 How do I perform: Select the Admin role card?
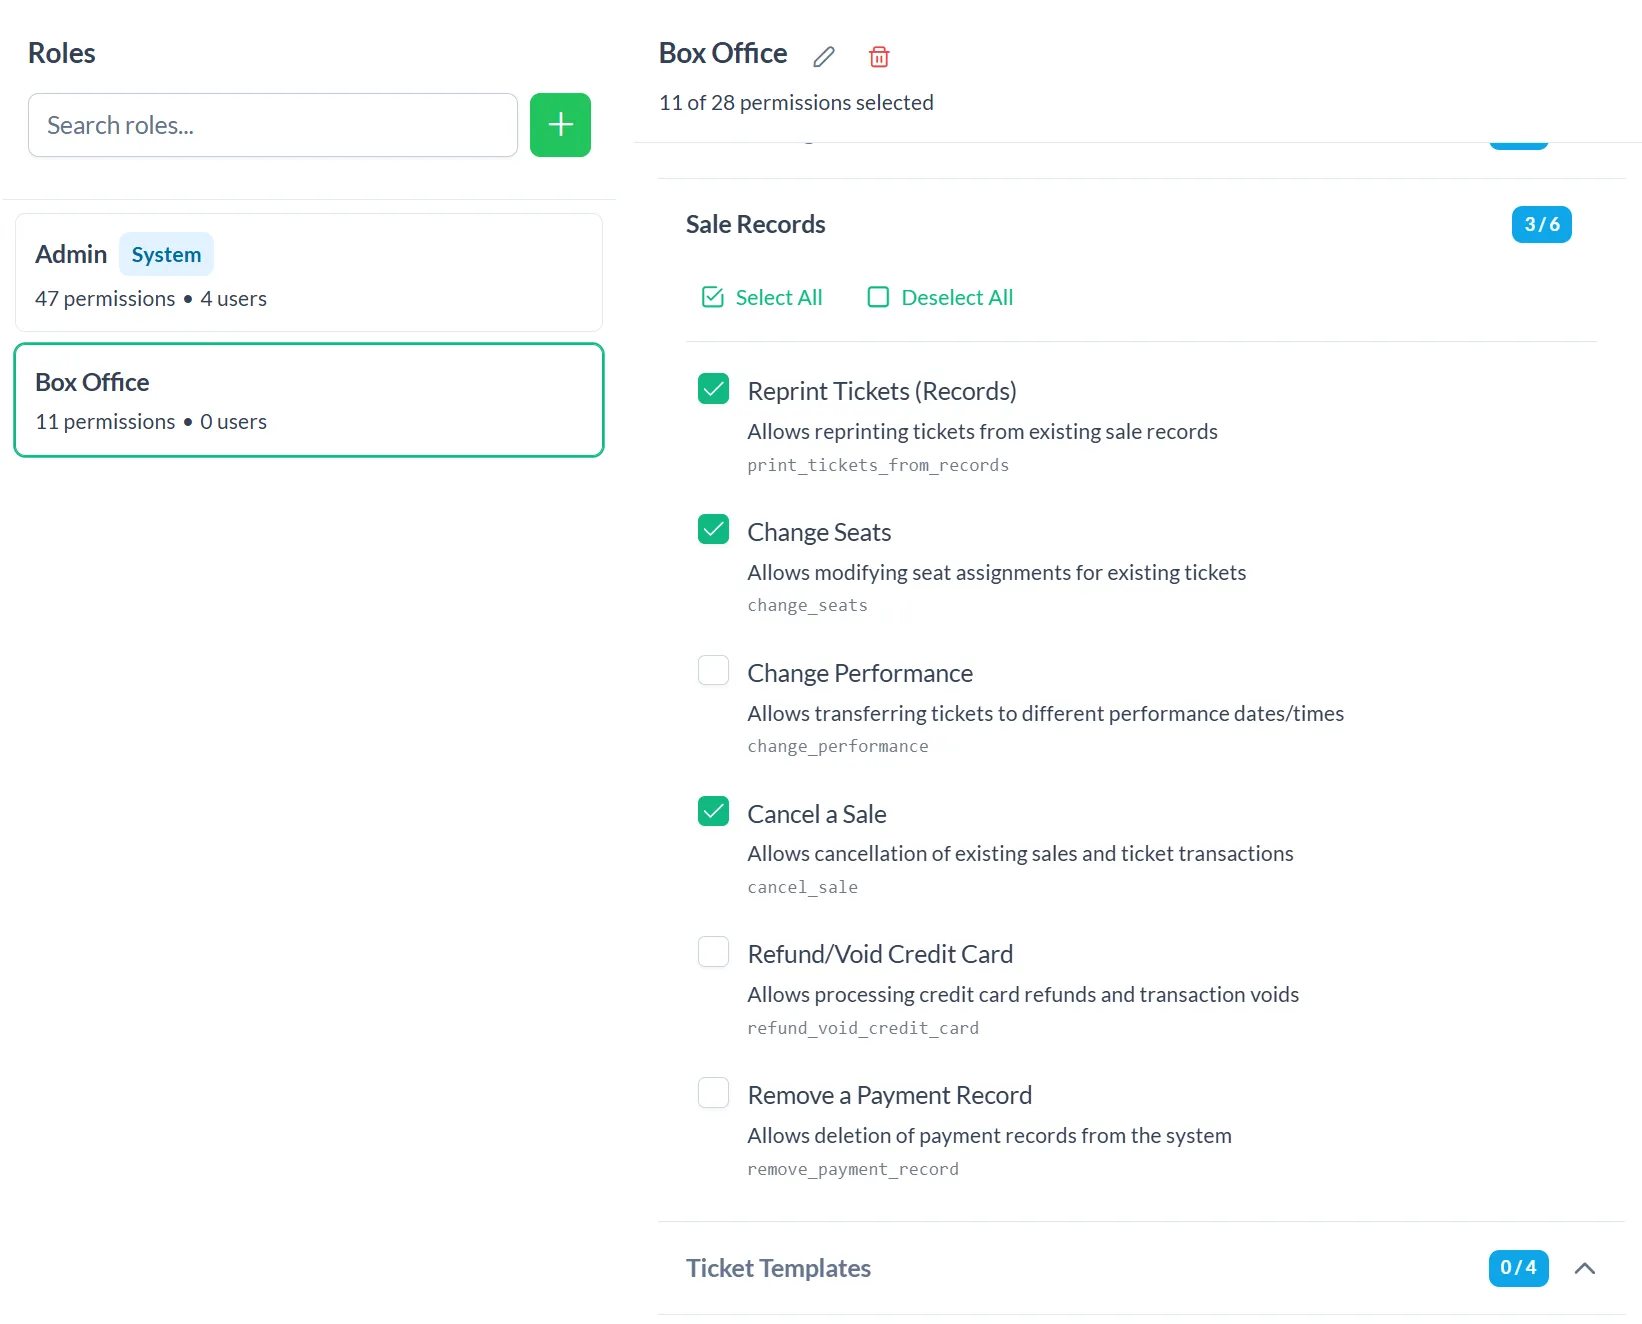coord(309,272)
